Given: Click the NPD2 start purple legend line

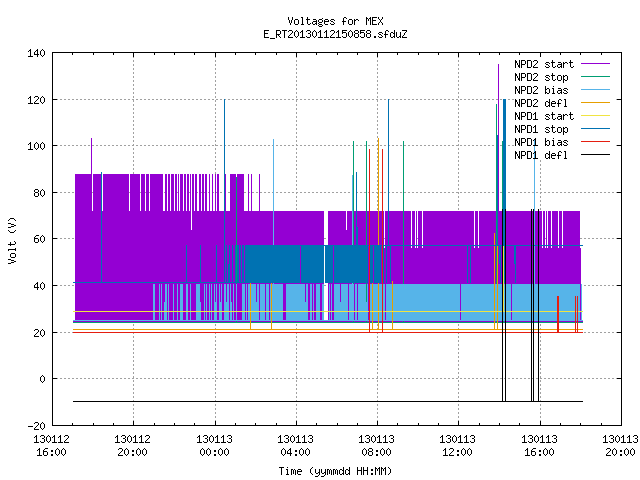Looking at the screenshot, I should tap(595, 64).
